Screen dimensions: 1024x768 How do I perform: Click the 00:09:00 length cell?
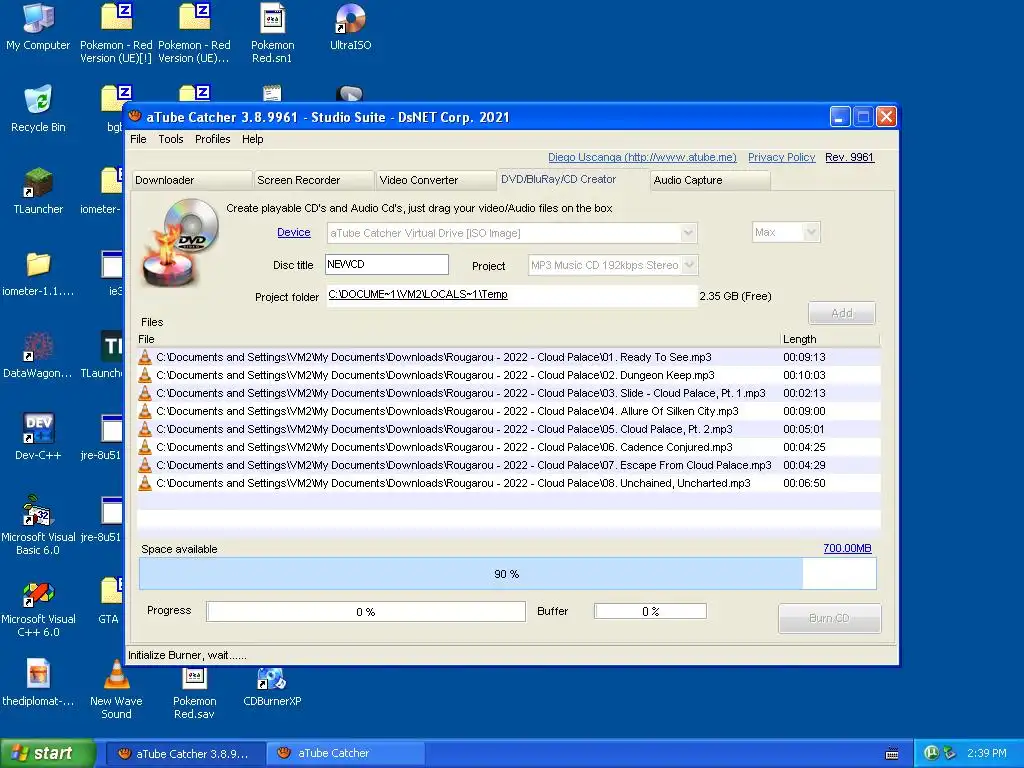(804, 411)
